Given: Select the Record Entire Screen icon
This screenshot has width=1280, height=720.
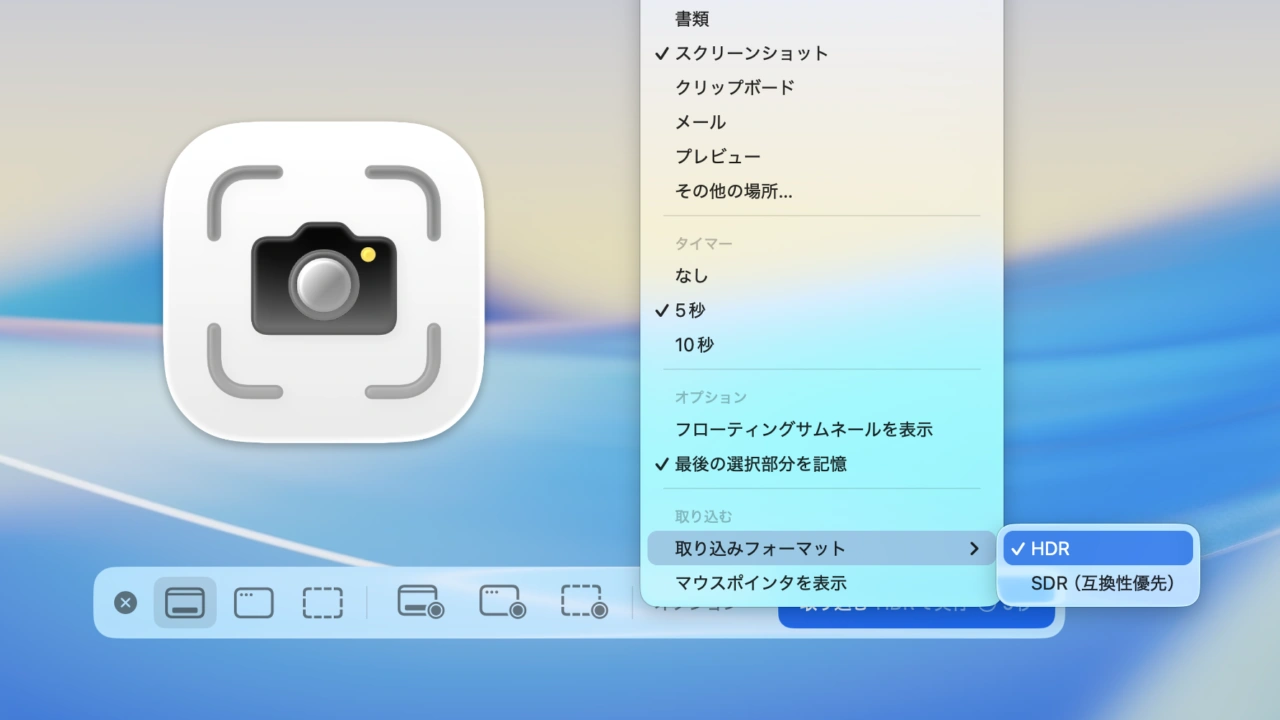Looking at the screenshot, I should click(x=420, y=602).
